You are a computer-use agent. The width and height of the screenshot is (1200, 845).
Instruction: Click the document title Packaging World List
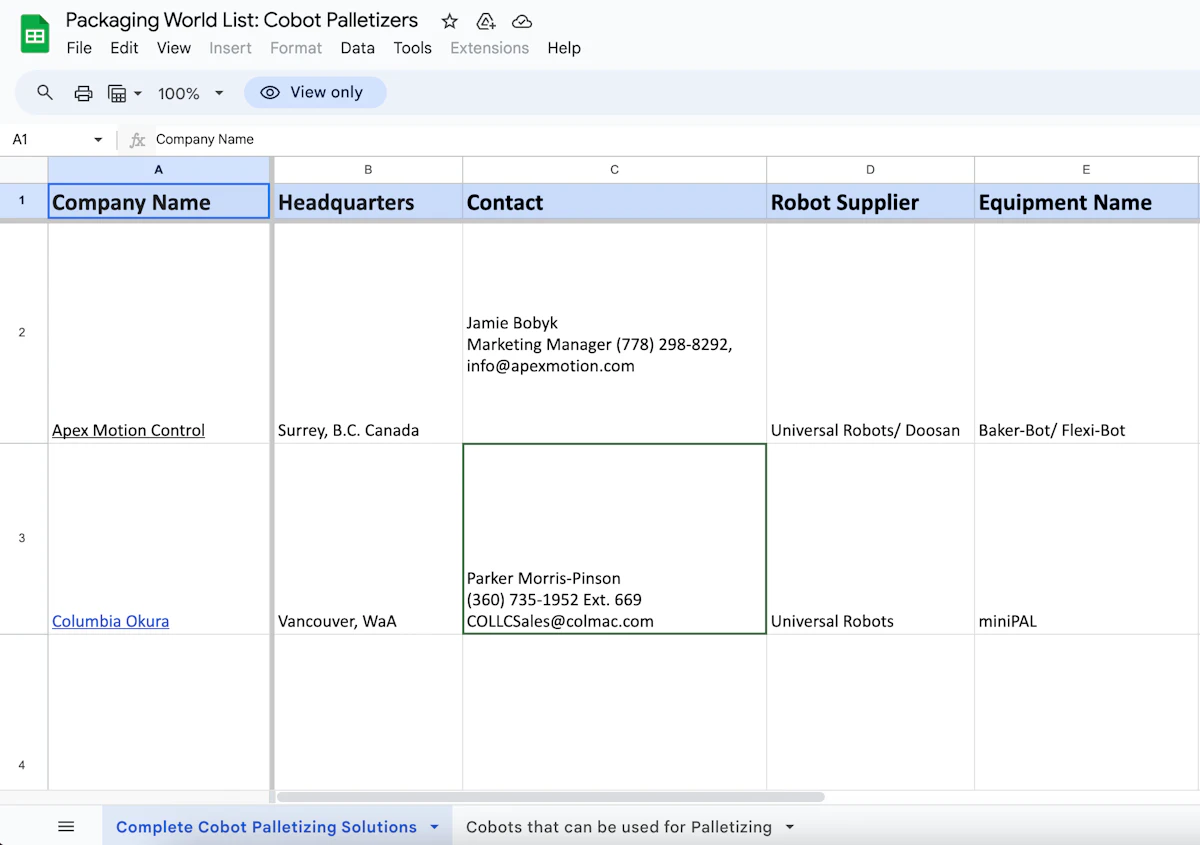tap(242, 20)
